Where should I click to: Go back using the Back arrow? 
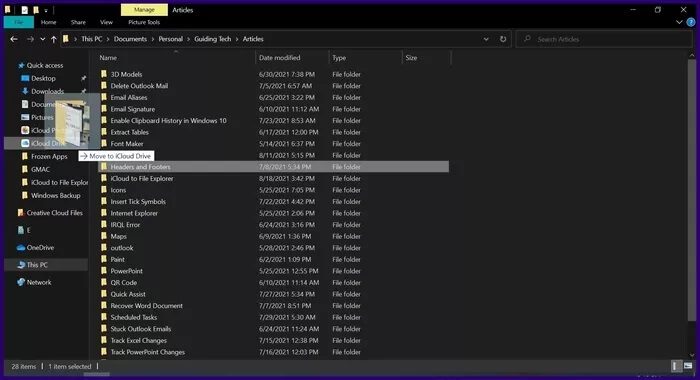point(14,39)
